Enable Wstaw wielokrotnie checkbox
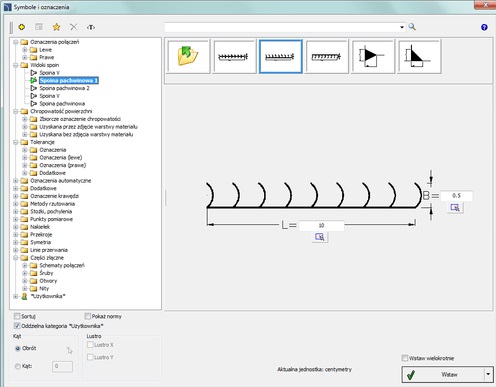This screenshot has width=496, height=387. pos(405,358)
